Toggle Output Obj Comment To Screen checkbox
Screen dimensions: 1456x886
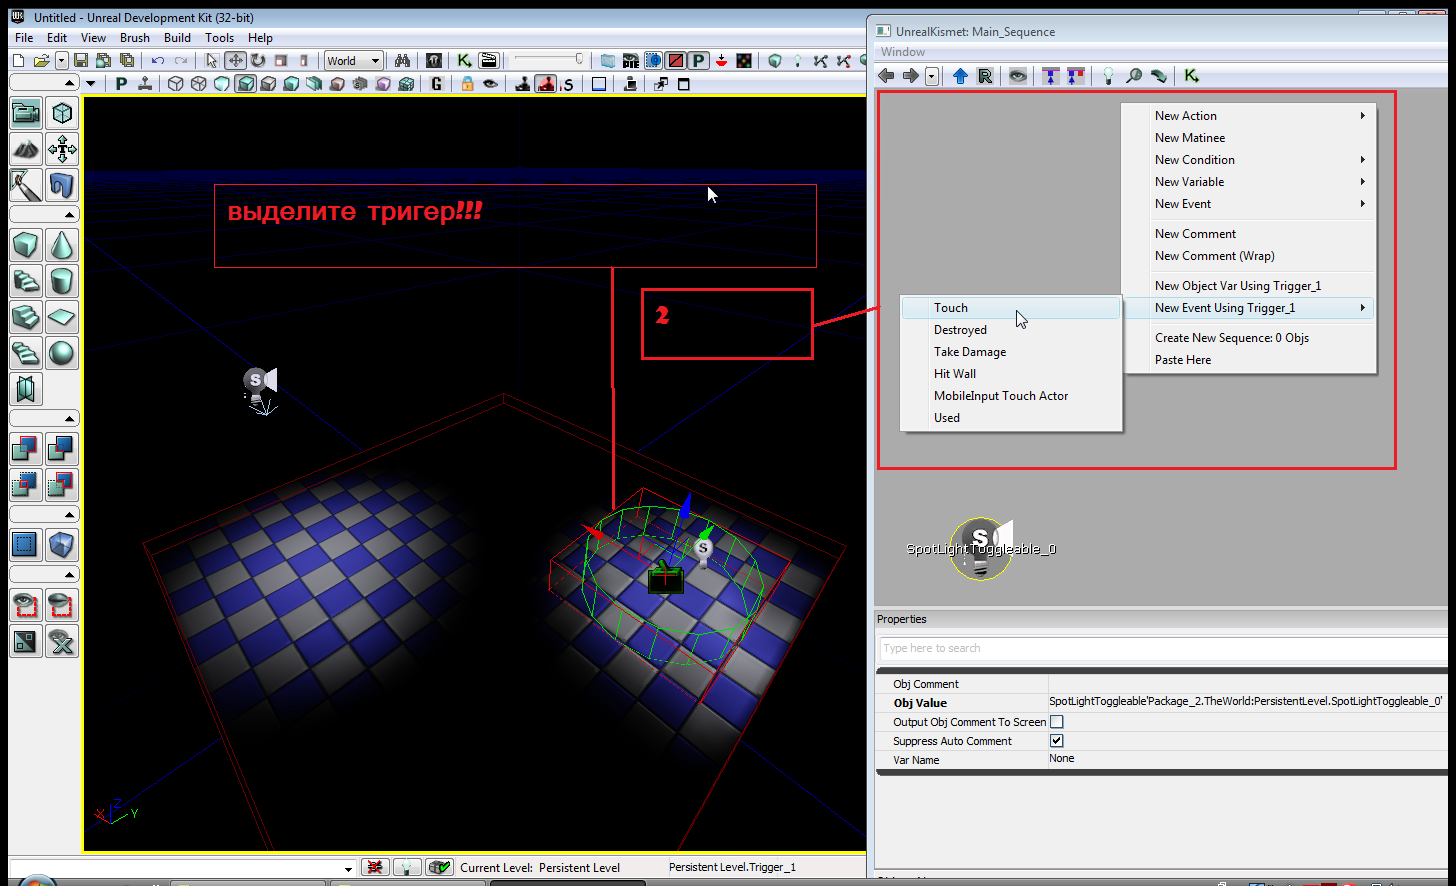coord(1056,722)
